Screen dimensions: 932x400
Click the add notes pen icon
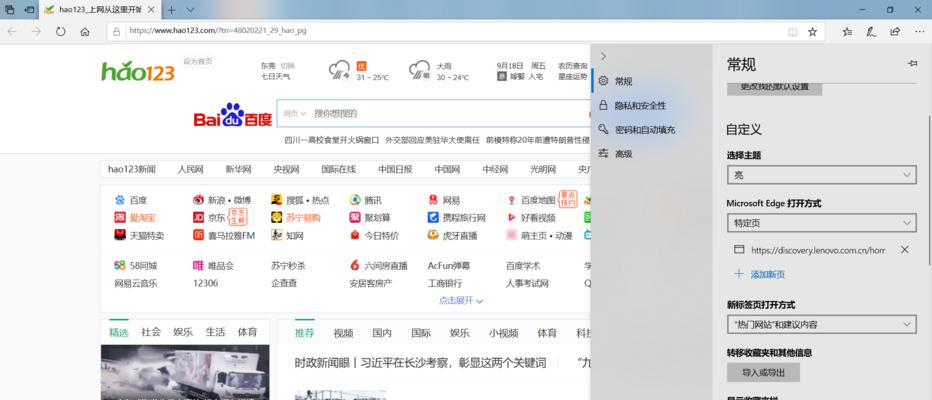(871, 32)
